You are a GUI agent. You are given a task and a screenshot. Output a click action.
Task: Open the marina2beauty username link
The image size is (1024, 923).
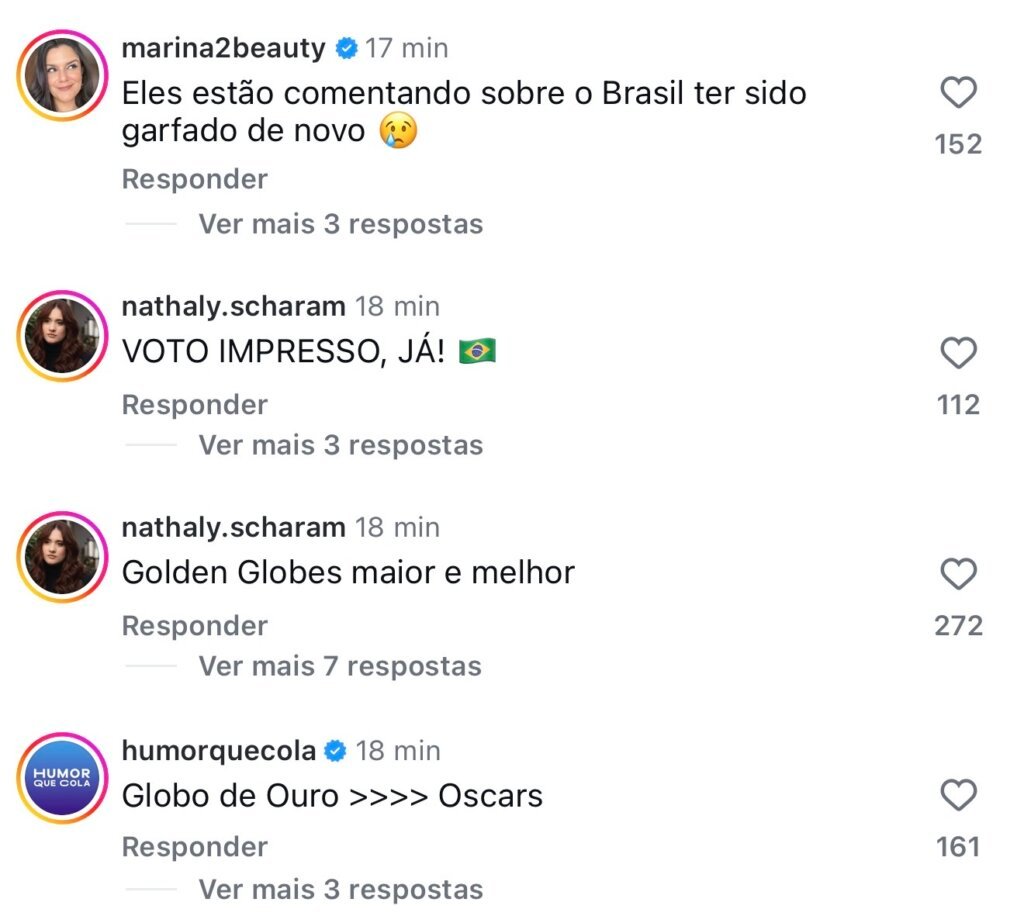[x=223, y=48]
